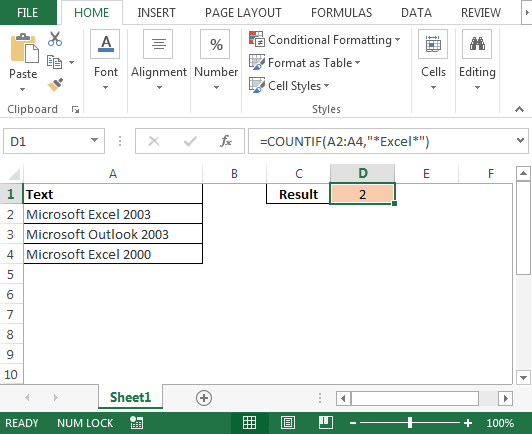The height and width of the screenshot is (434, 532).
Task: Switch to the REVIEW tab
Action: 480,13
